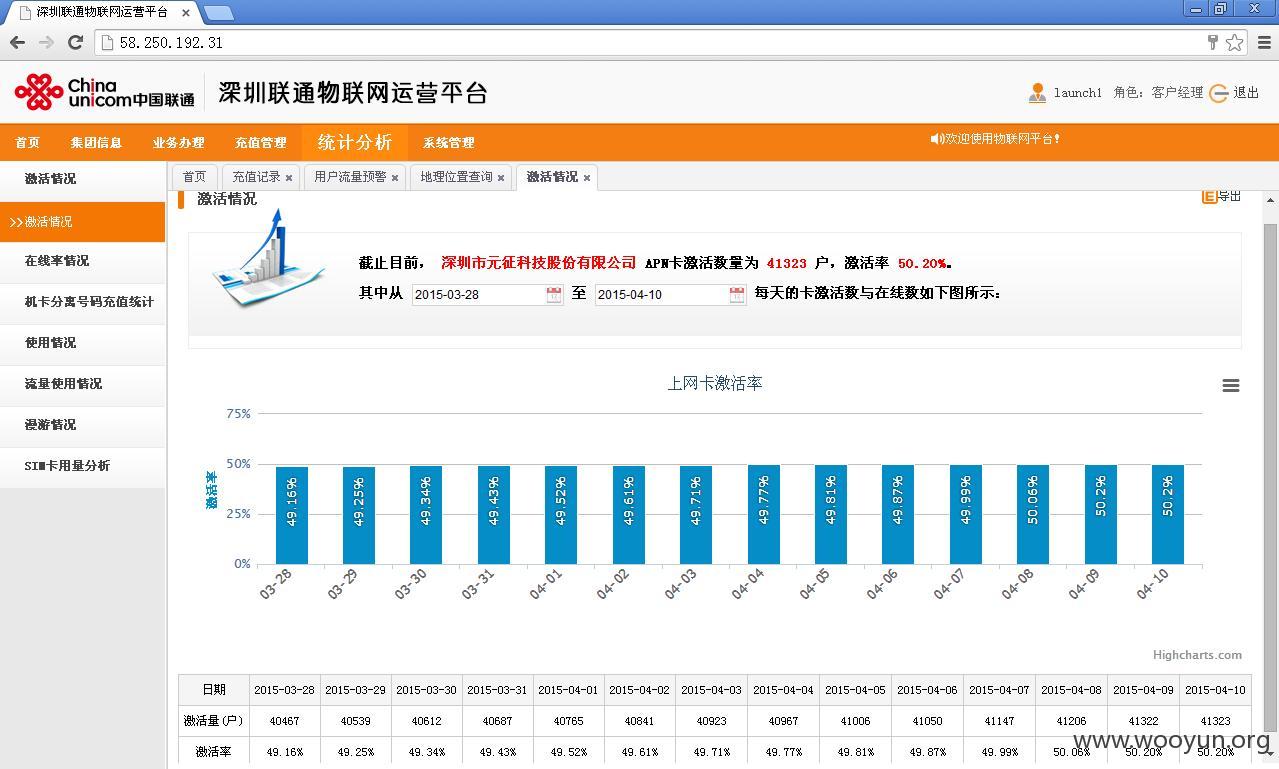The image size is (1279, 769).
Task: Click the 04-04 chart bar 49.77%
Action: (x=764, y=515)
